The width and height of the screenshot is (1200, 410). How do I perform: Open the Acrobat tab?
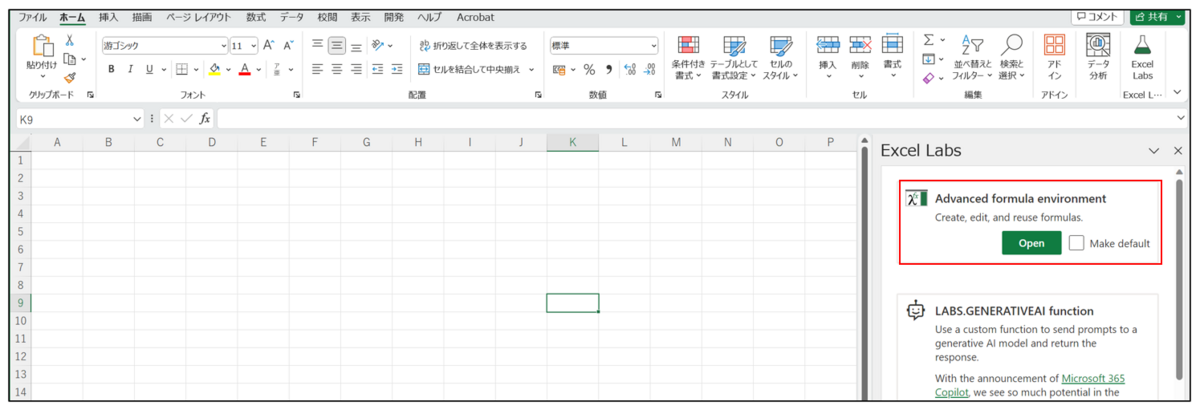tap(475, 17)
